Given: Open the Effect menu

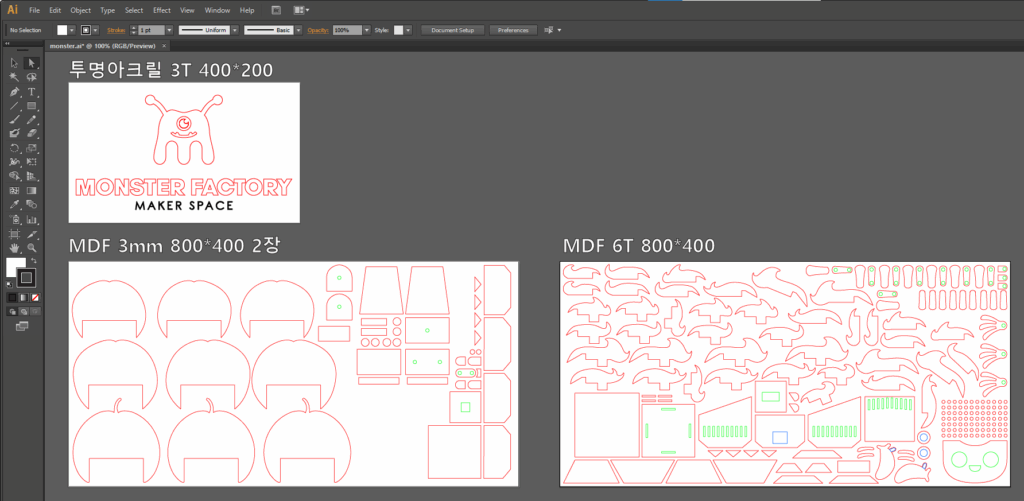Looking at the screenshot, I should (x=162, y=10).
